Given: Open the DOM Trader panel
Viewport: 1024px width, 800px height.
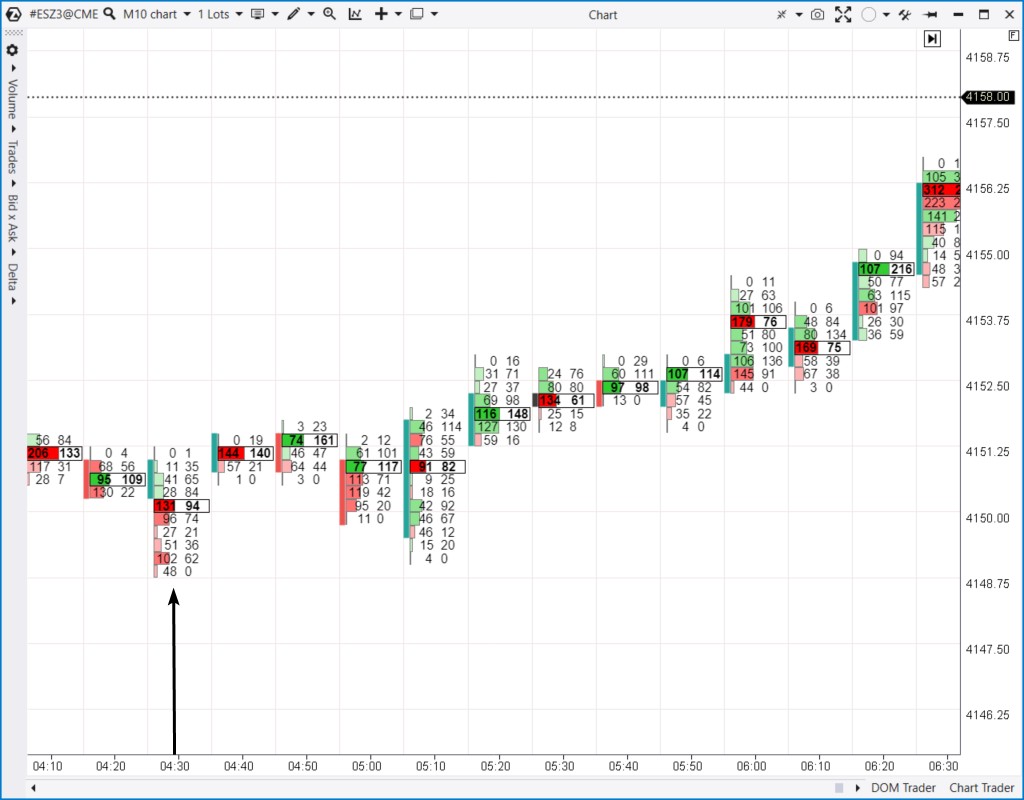Looking at the screenshot, I should [x=904, y=788].
